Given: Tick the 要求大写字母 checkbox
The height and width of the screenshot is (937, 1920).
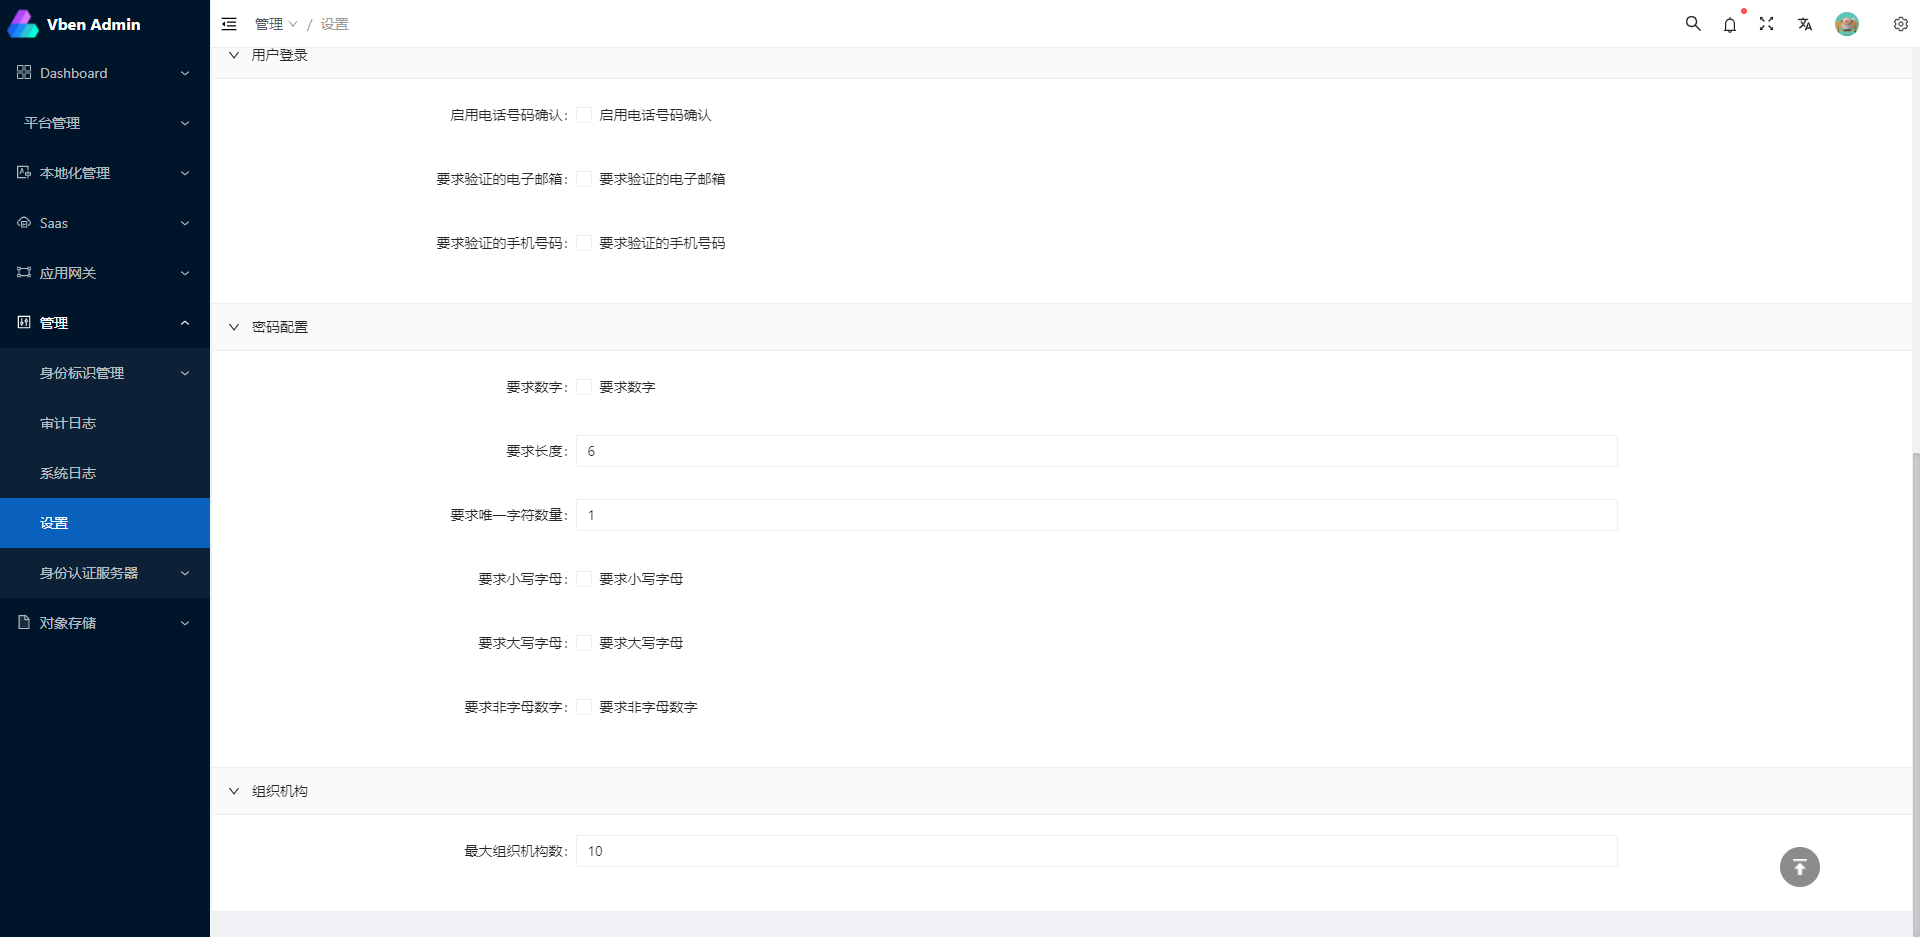Looking at the screenshot, I should (584, 643).
